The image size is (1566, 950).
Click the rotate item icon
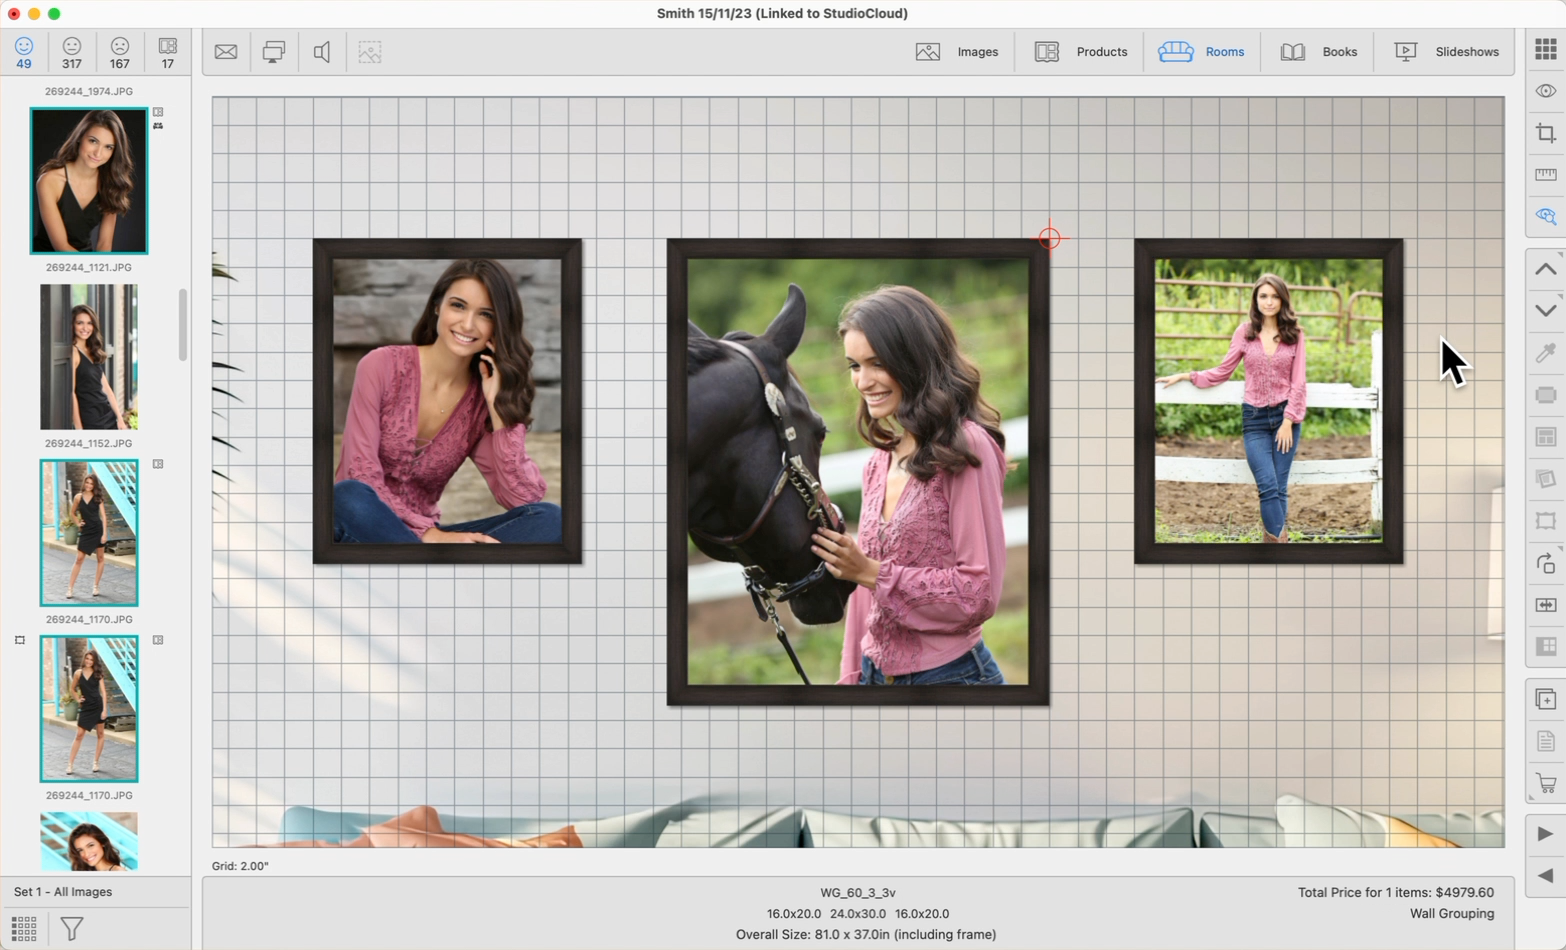coord(1545,563)
